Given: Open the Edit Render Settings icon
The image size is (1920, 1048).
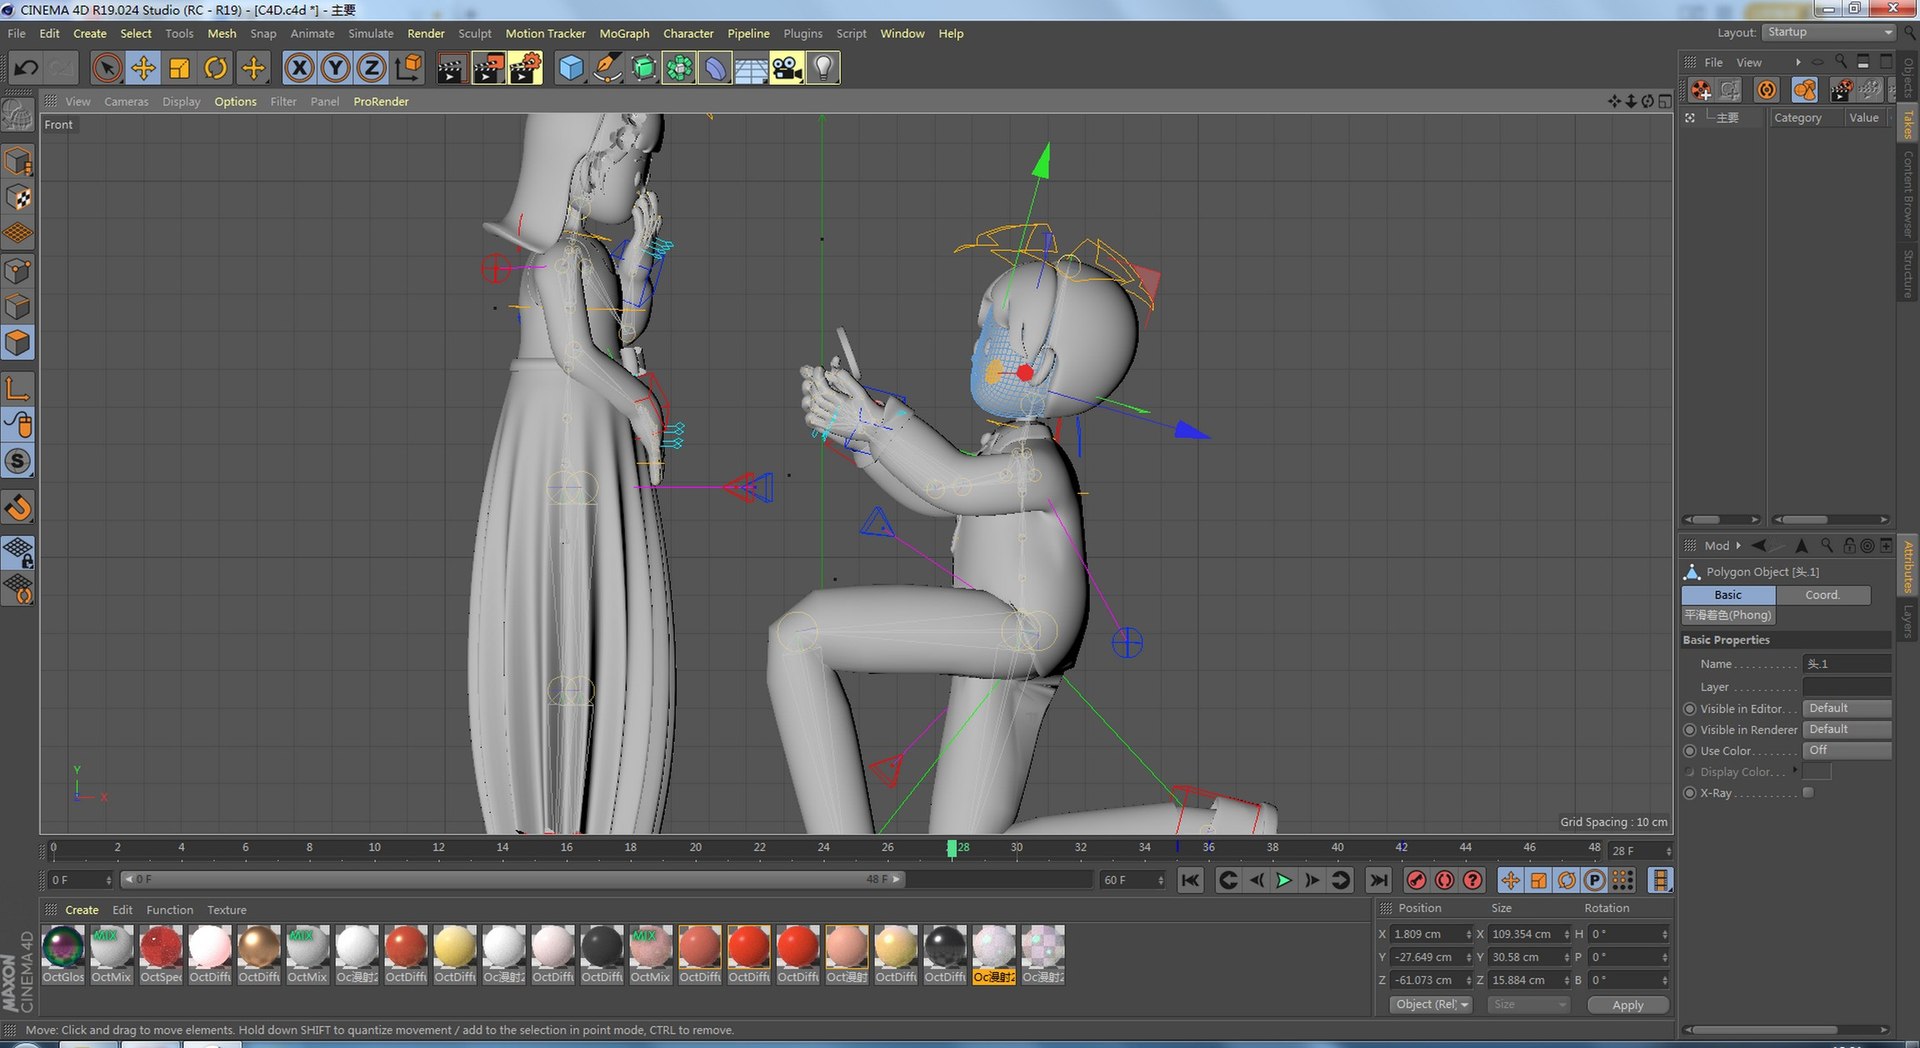Looking at the screenshot, I should 525,68.
